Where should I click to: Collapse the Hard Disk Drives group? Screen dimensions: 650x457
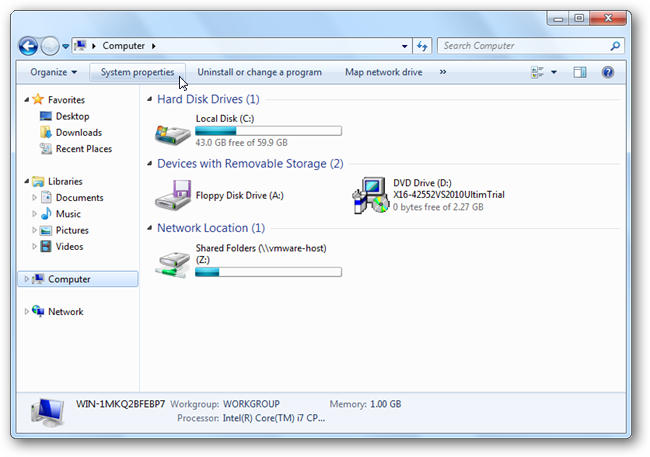150,99
